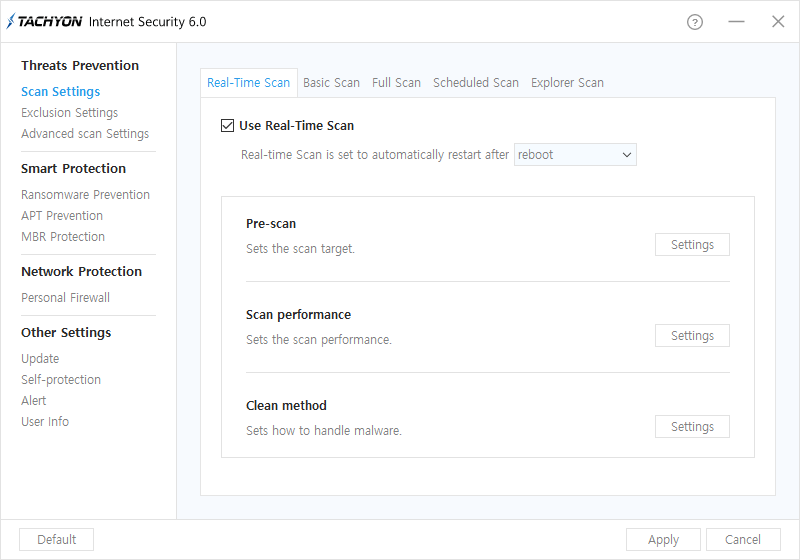The height and width of the screenshot is (560, 800).
Task: Open Ransomware Prevention in sidebar
Action: coord(85,195)
